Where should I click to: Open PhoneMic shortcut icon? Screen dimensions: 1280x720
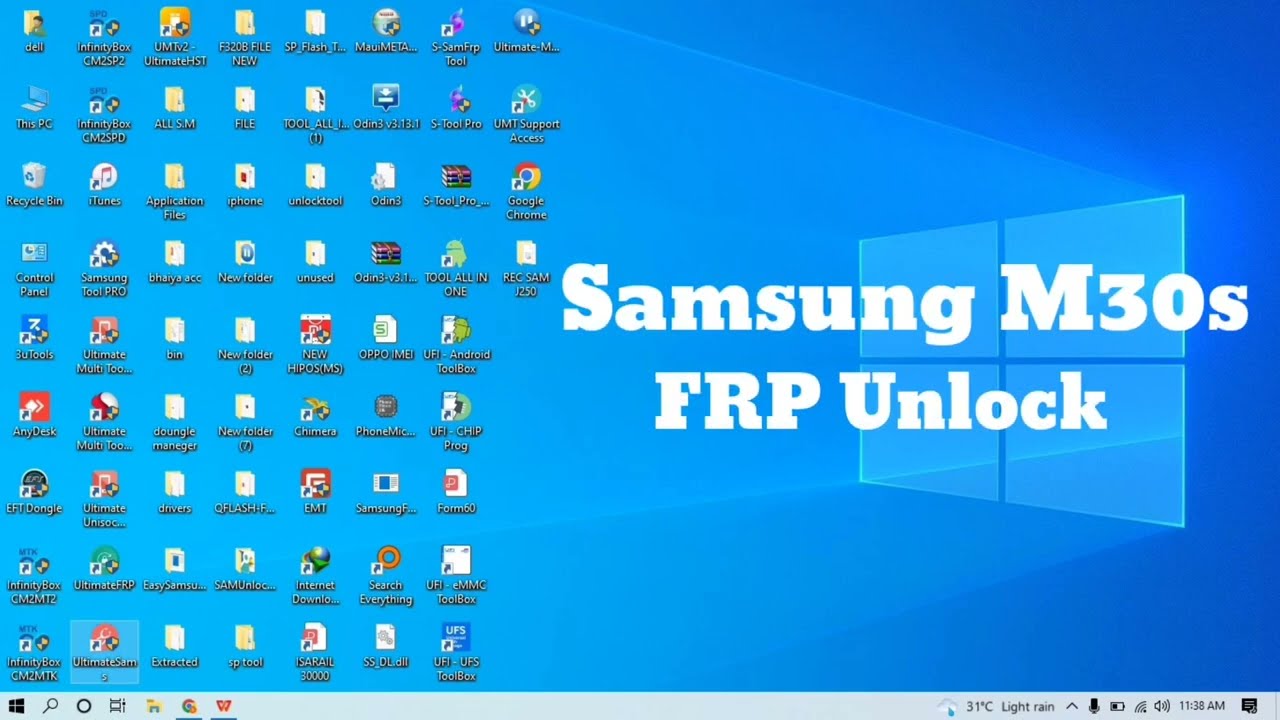tap(386, 415)
